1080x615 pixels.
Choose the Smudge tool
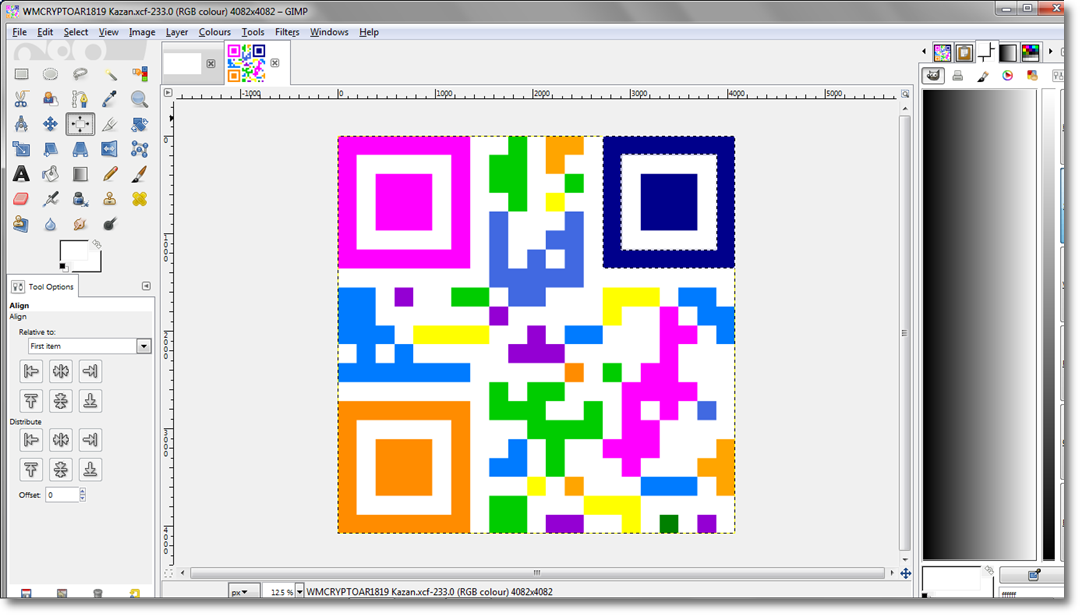coord(80,224)
